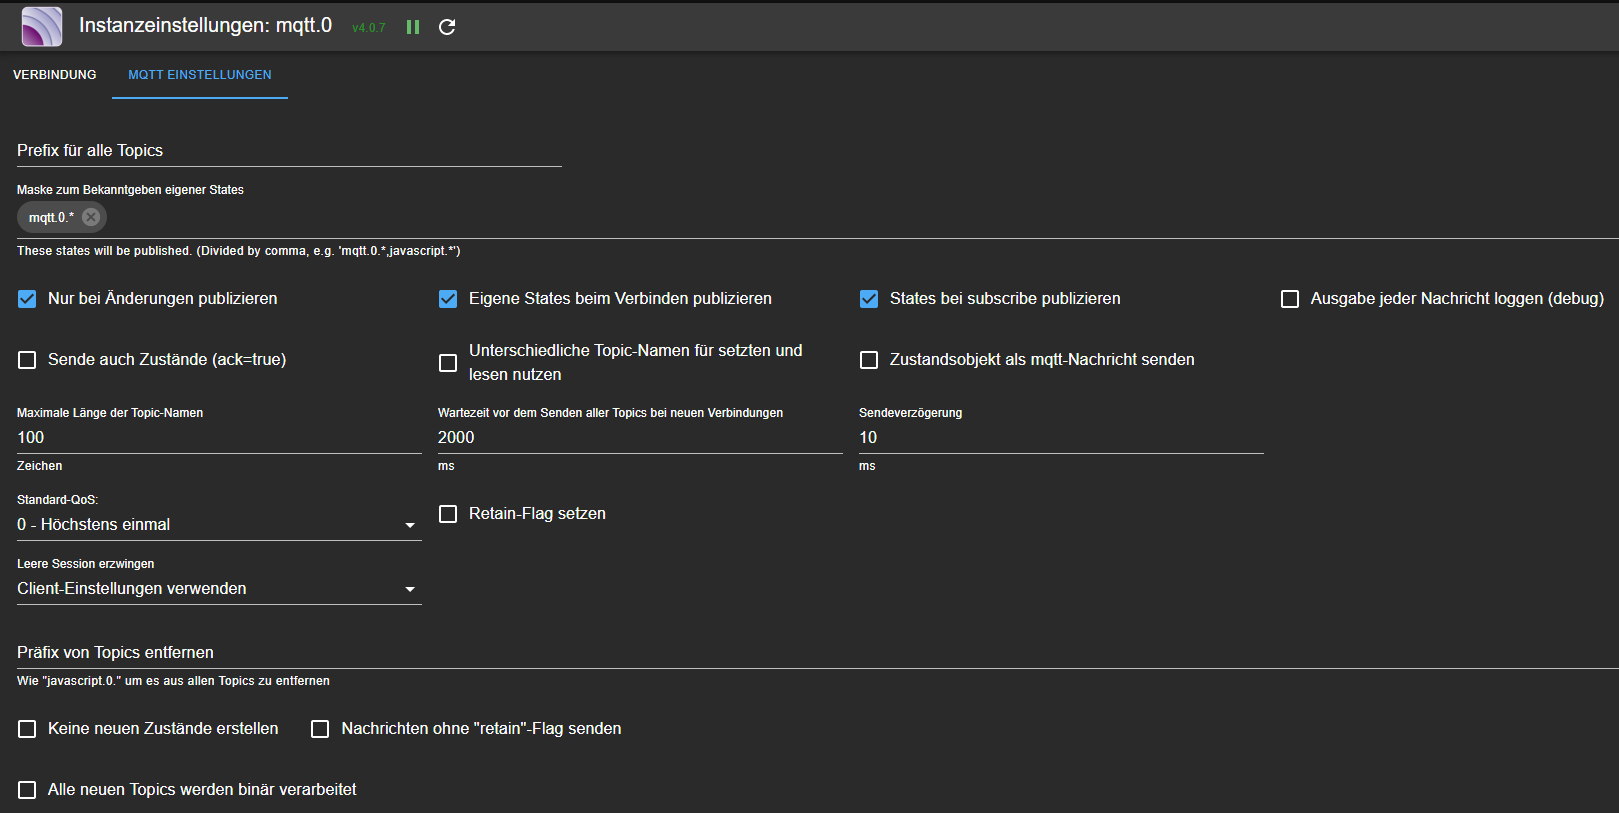Pause the mqtt.0 instance
The width and height of the screenshot is (1619, 813).
click(413, 27)
